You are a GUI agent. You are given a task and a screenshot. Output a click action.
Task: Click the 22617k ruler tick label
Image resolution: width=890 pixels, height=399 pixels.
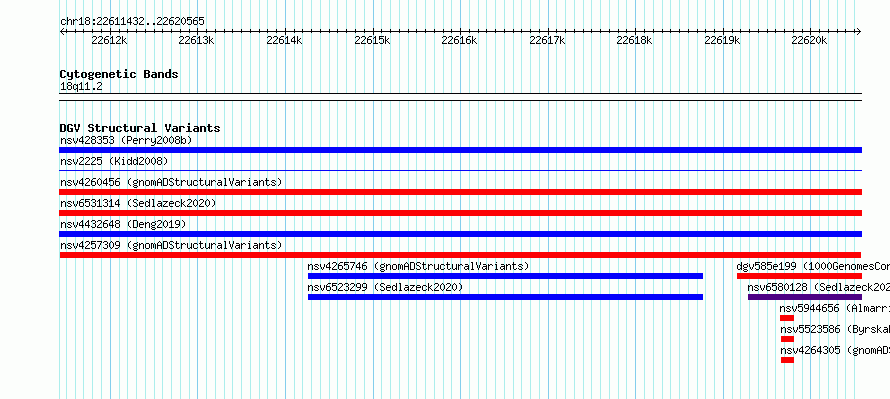tap(548, 40)
